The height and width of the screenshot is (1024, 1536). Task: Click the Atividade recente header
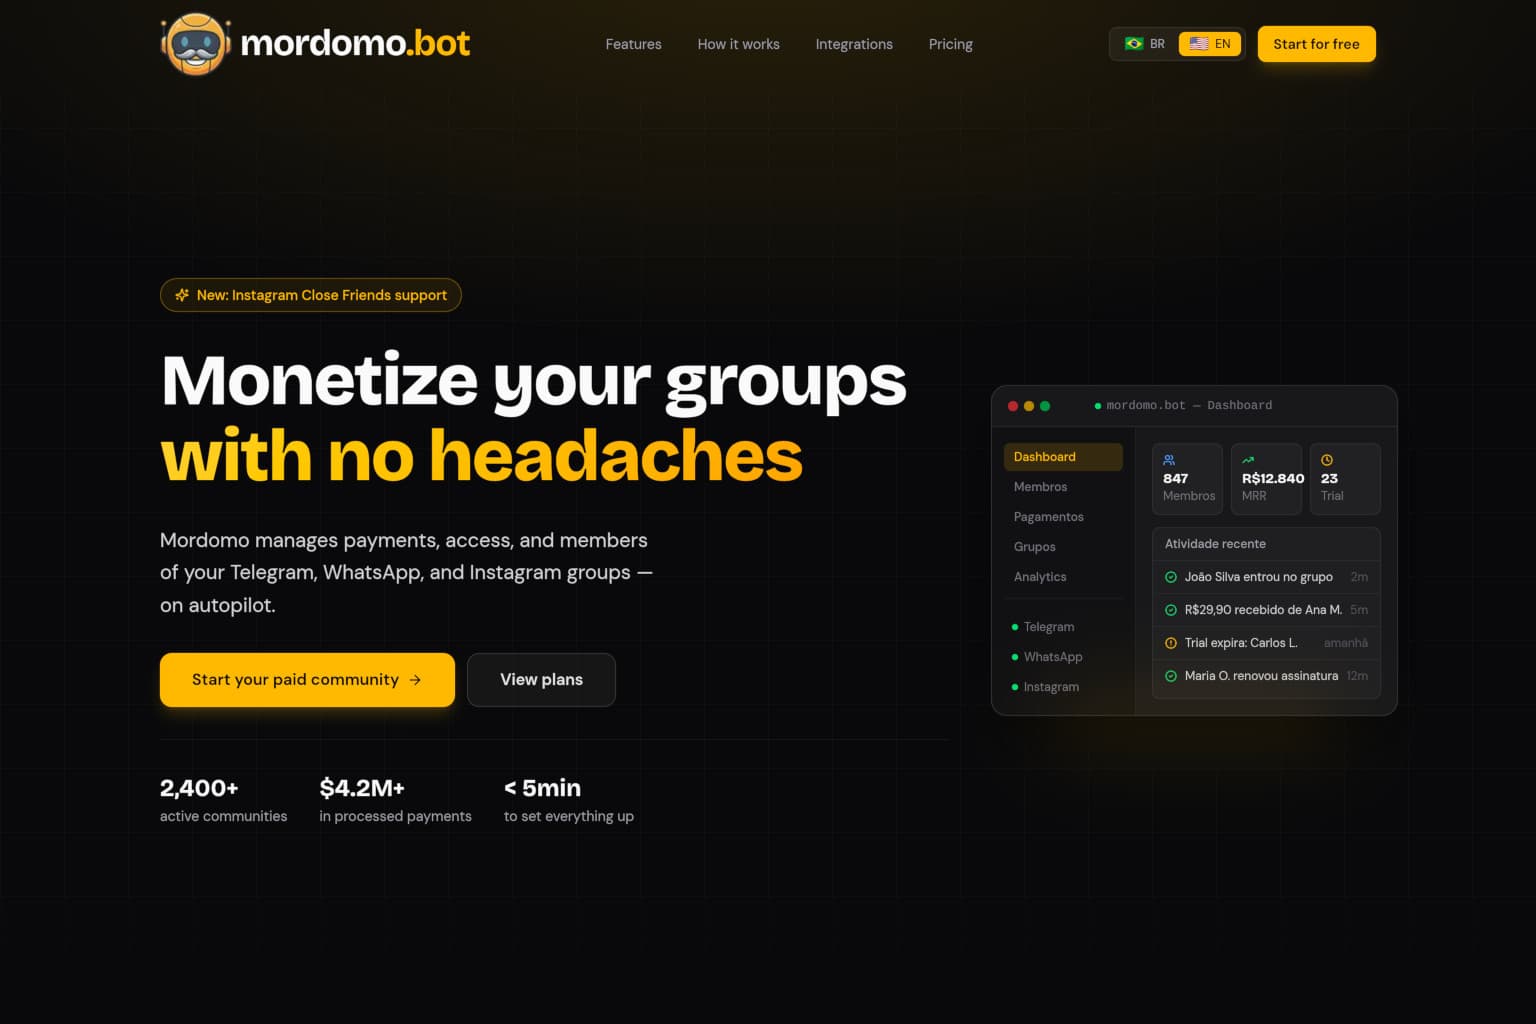coord(1266,544)
